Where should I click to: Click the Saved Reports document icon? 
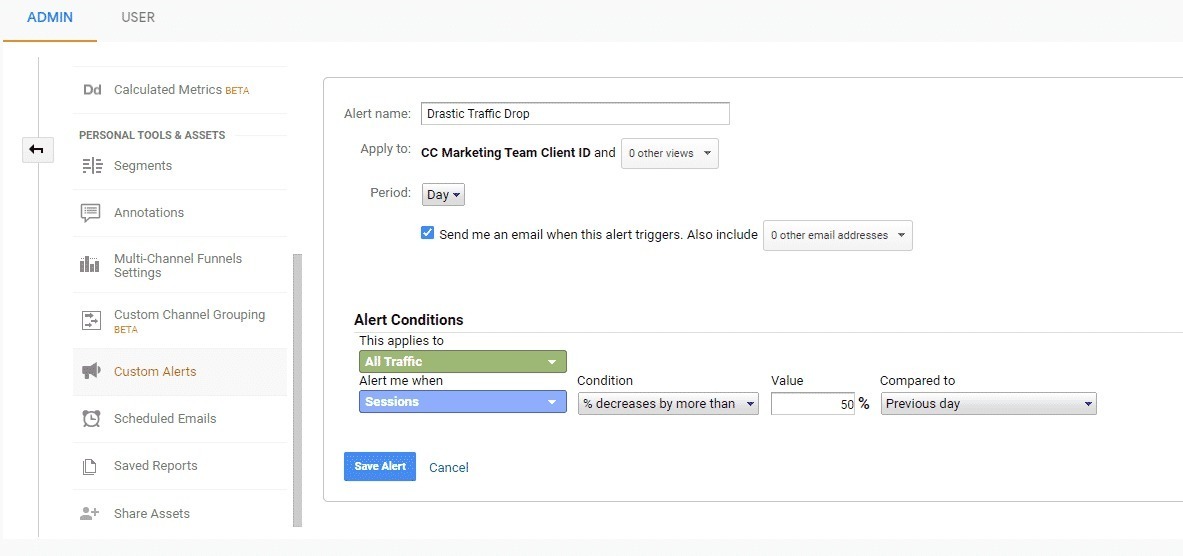[90, 466]
